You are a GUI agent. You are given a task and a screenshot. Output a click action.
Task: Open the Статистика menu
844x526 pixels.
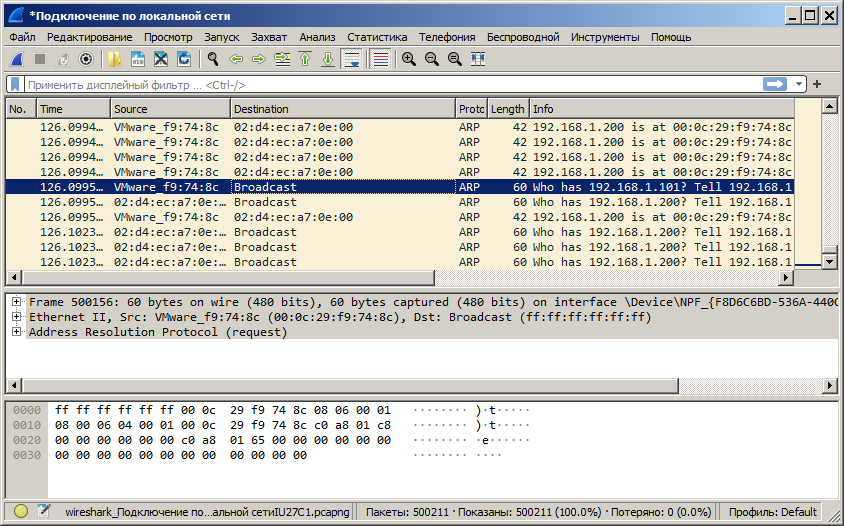377,37
